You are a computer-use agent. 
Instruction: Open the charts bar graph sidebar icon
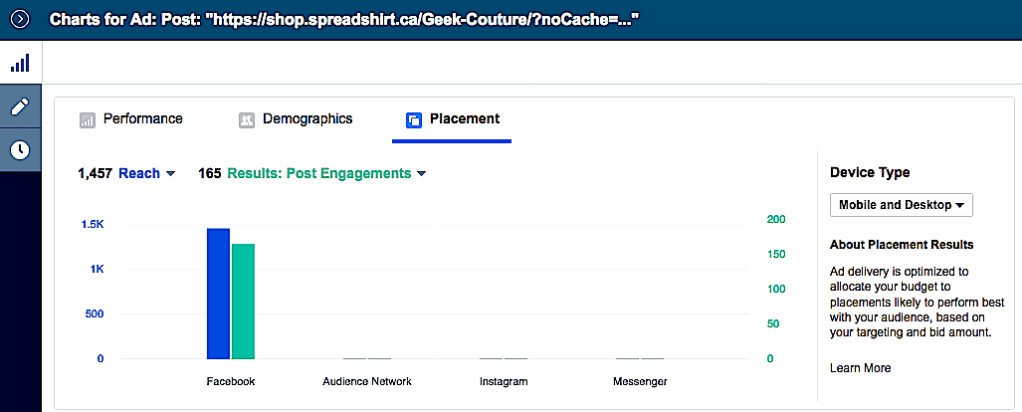point(20,63)
